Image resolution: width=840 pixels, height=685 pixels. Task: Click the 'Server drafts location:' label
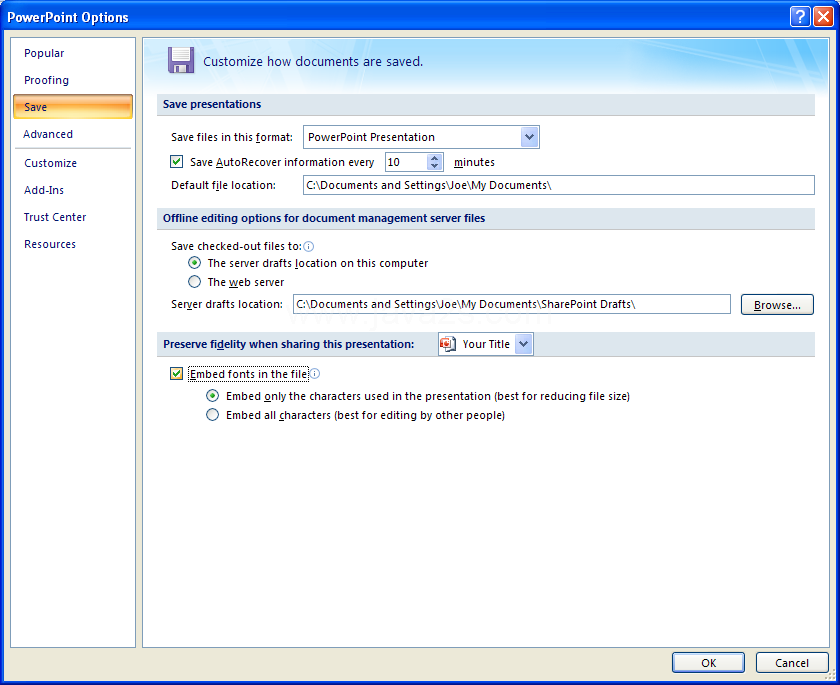pyautogui.click(x=227, y=304)
